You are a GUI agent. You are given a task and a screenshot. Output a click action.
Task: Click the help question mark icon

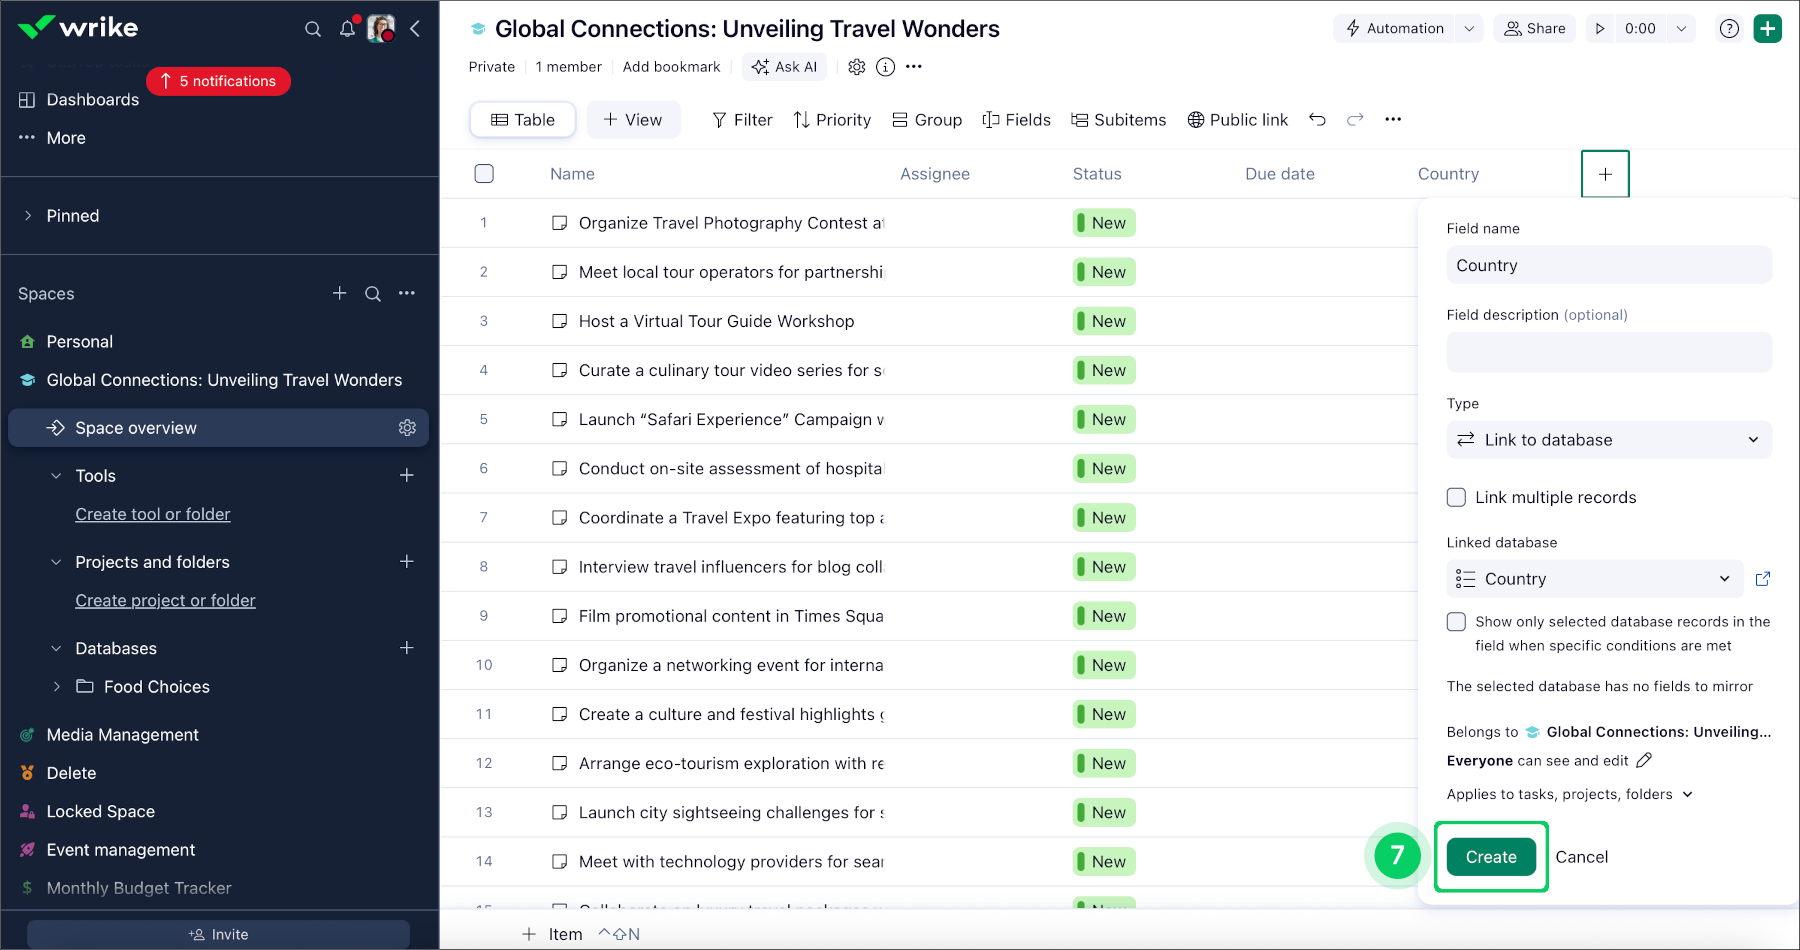(x=1729, y=29)
